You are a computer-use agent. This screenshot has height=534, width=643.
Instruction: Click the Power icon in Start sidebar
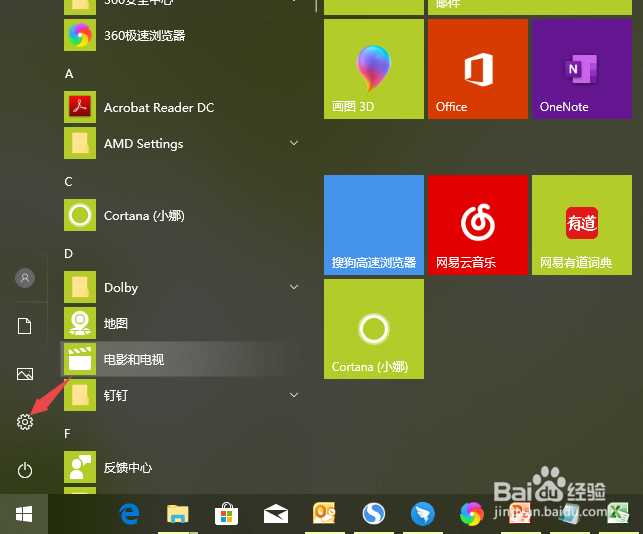tap(25, 470)
